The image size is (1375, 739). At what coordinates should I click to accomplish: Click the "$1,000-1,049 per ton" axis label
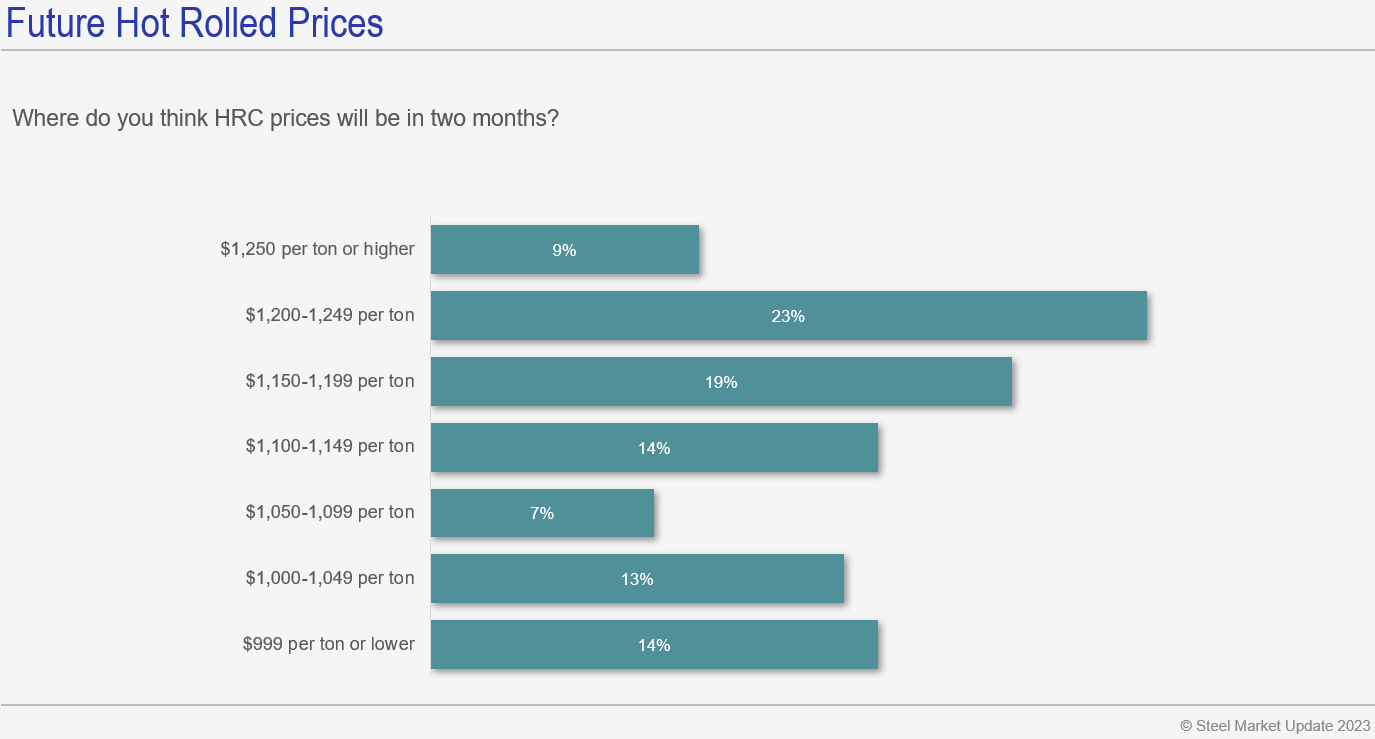click(x=330, y=578)
